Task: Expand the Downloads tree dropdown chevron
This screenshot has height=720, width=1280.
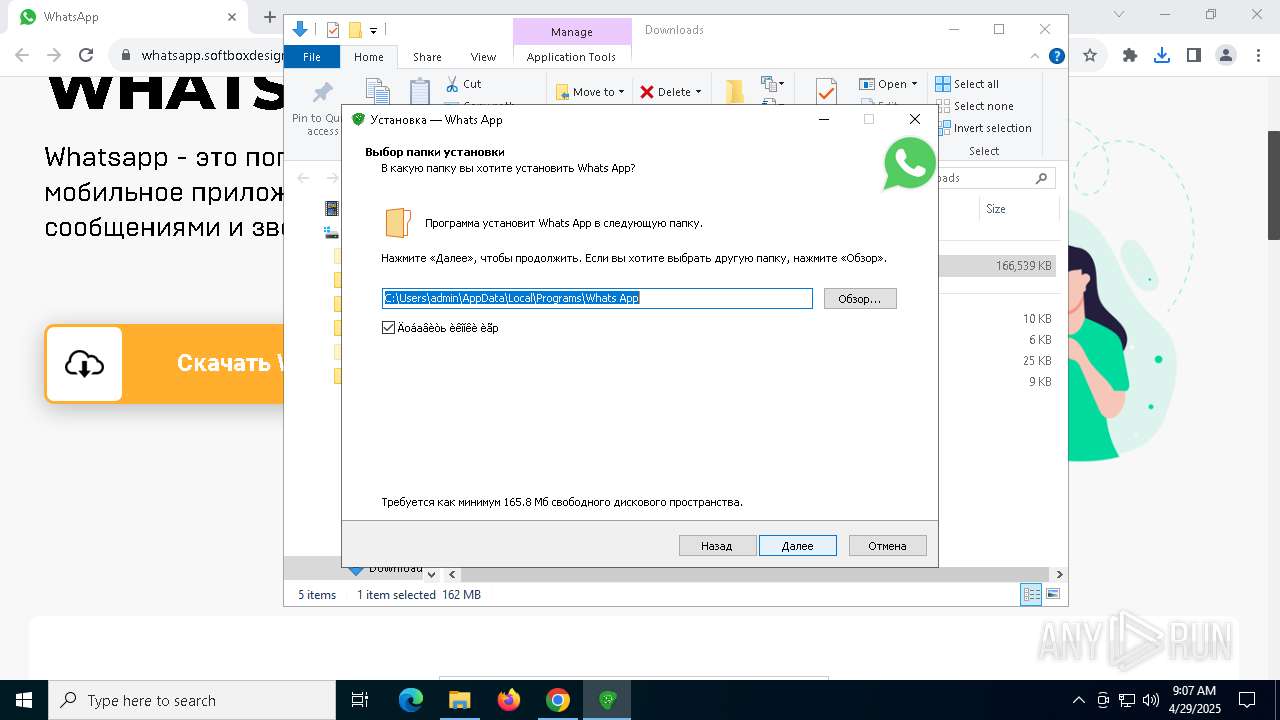Action: 431,574
